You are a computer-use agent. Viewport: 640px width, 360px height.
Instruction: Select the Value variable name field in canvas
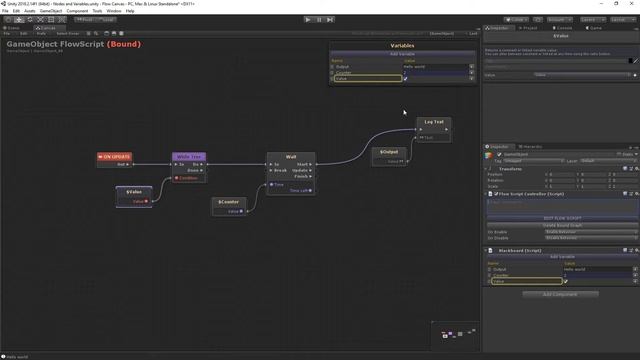click(x=368, y=78)
